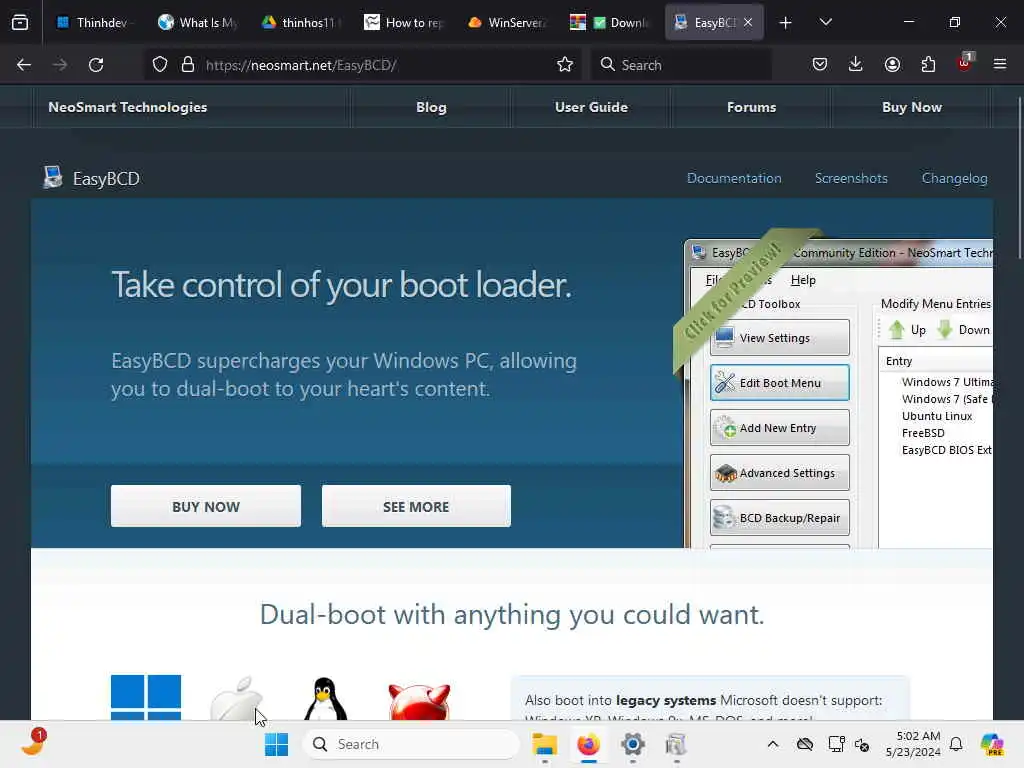Click the SEE MORE button
Image resolution: width=1024 pixels, height=768 pixels.
[416, 506]
